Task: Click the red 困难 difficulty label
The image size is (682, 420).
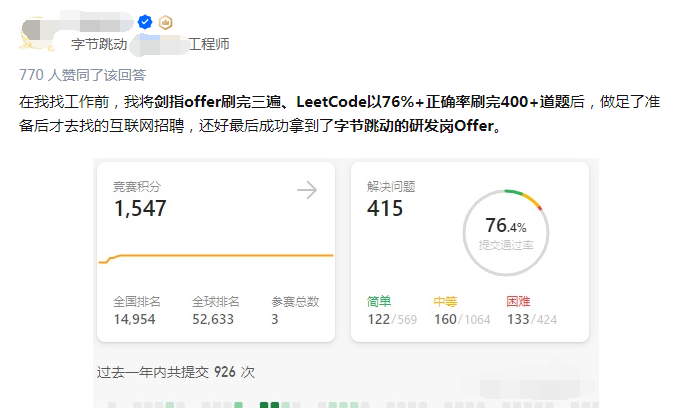Action: pos(518,301)
